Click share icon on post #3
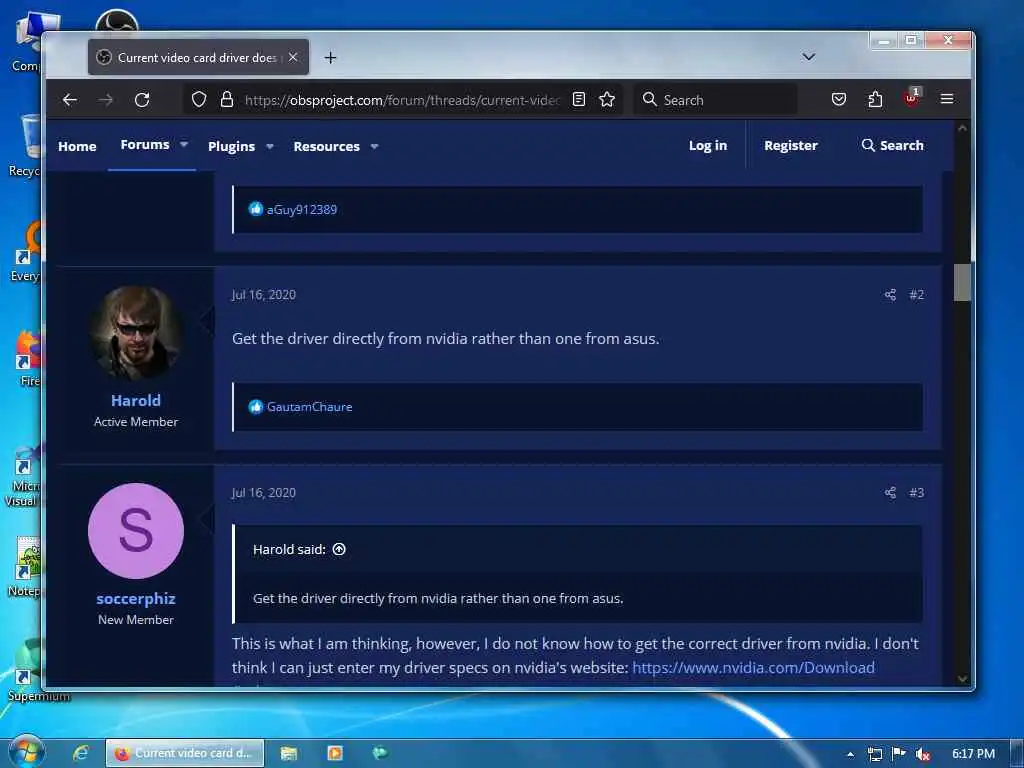Screen dimensions: 1024x768 pos(890,492)
